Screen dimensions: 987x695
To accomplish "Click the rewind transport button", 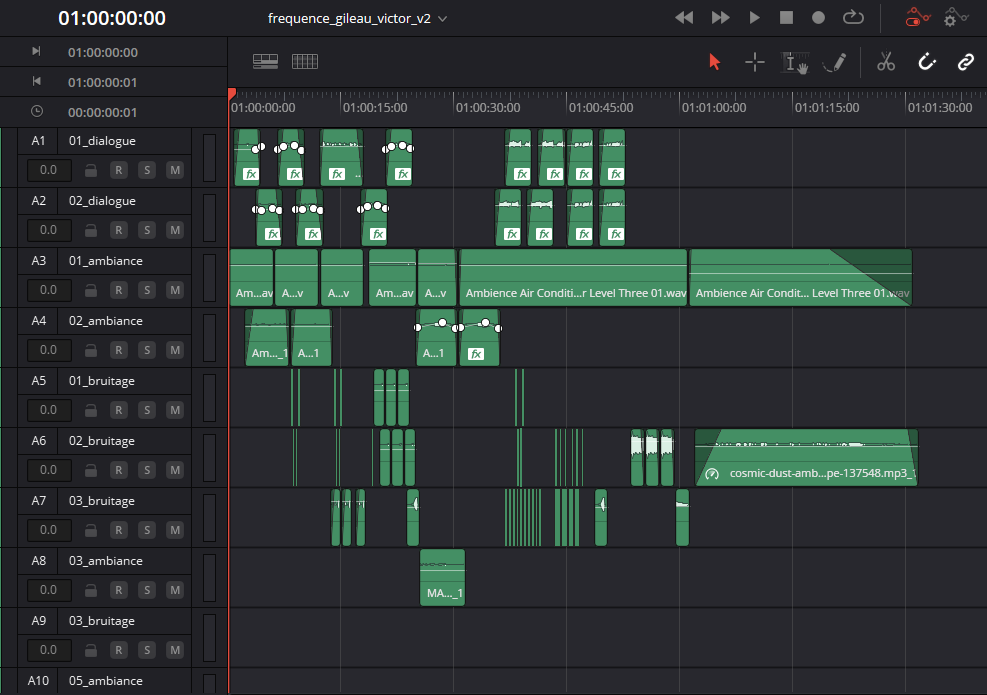I will click(x=684, y=18).
